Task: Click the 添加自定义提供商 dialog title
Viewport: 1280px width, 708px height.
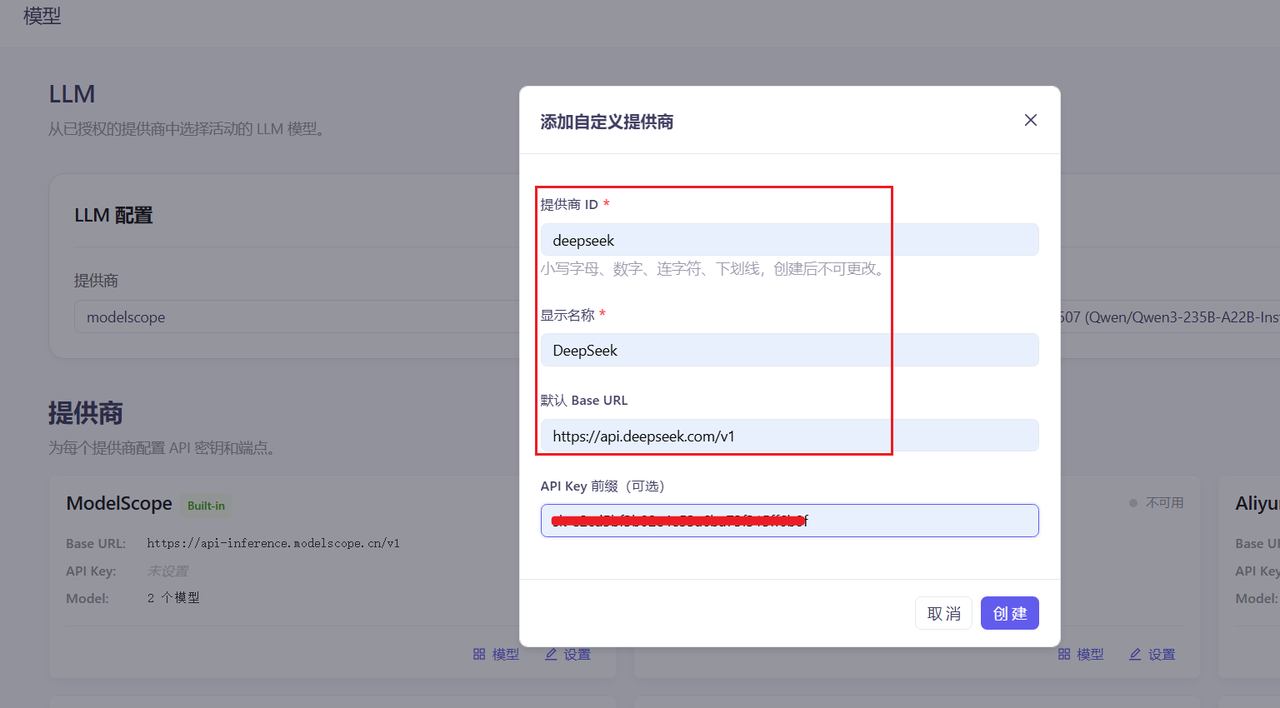Action: coord(607,122)
